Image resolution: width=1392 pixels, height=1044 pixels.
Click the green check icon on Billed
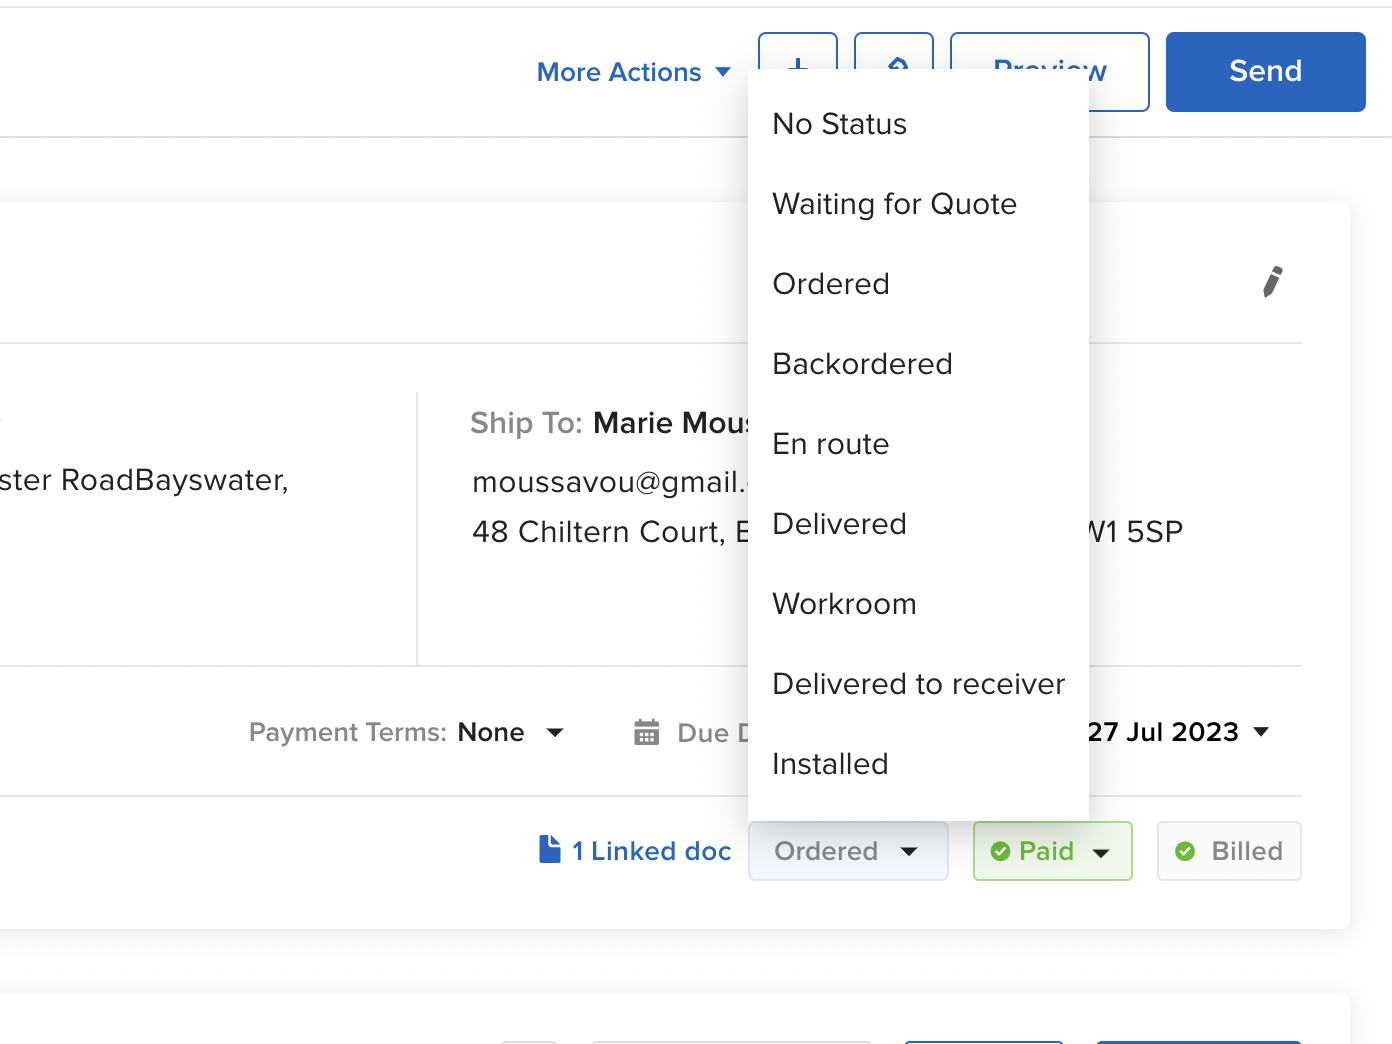pyautogui.click(x=1185, y=851)
